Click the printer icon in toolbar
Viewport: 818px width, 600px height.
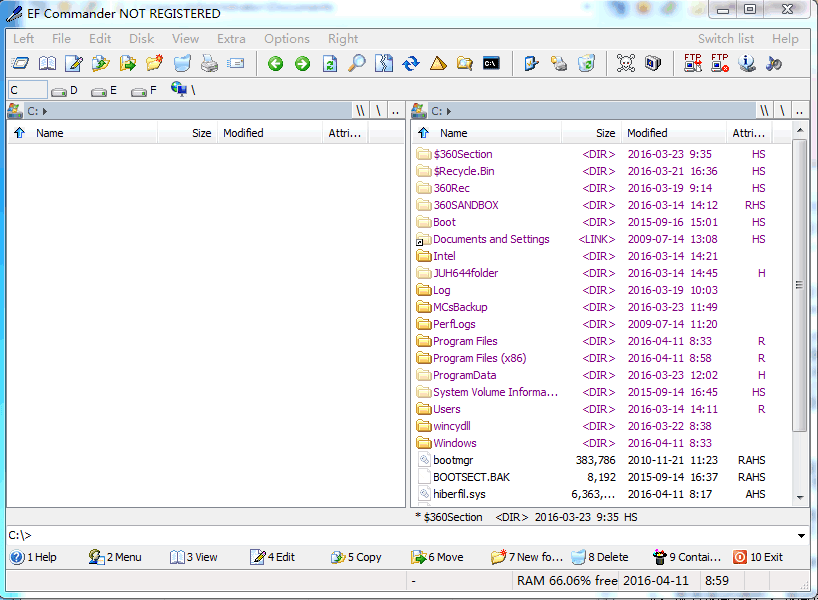[209, 64]
